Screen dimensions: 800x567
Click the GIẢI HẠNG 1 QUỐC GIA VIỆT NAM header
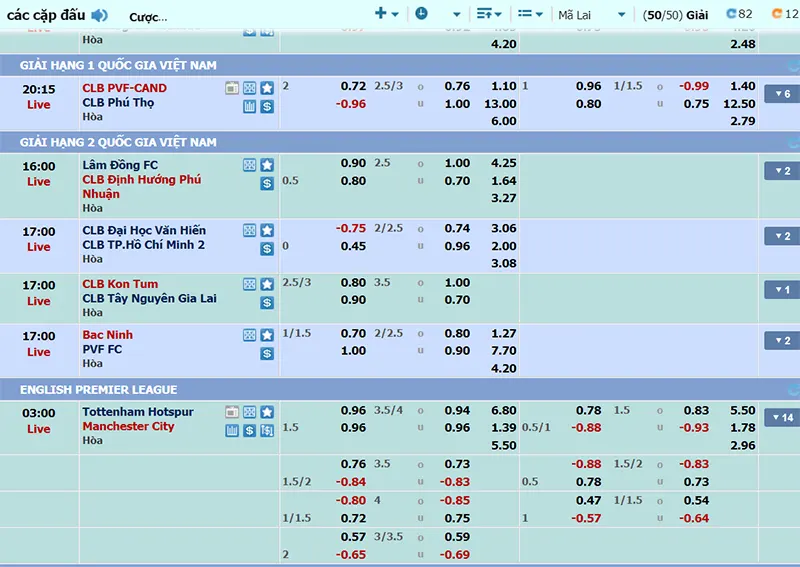400,65
